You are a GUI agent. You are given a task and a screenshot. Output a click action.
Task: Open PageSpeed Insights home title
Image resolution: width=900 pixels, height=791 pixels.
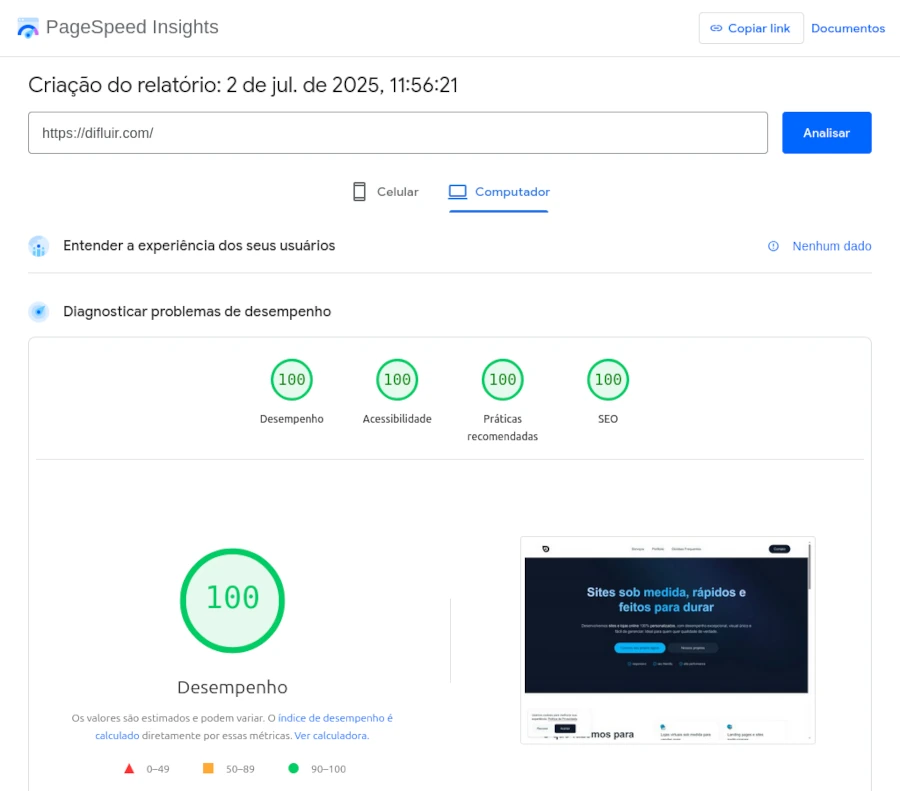click(x=132, y=27)
